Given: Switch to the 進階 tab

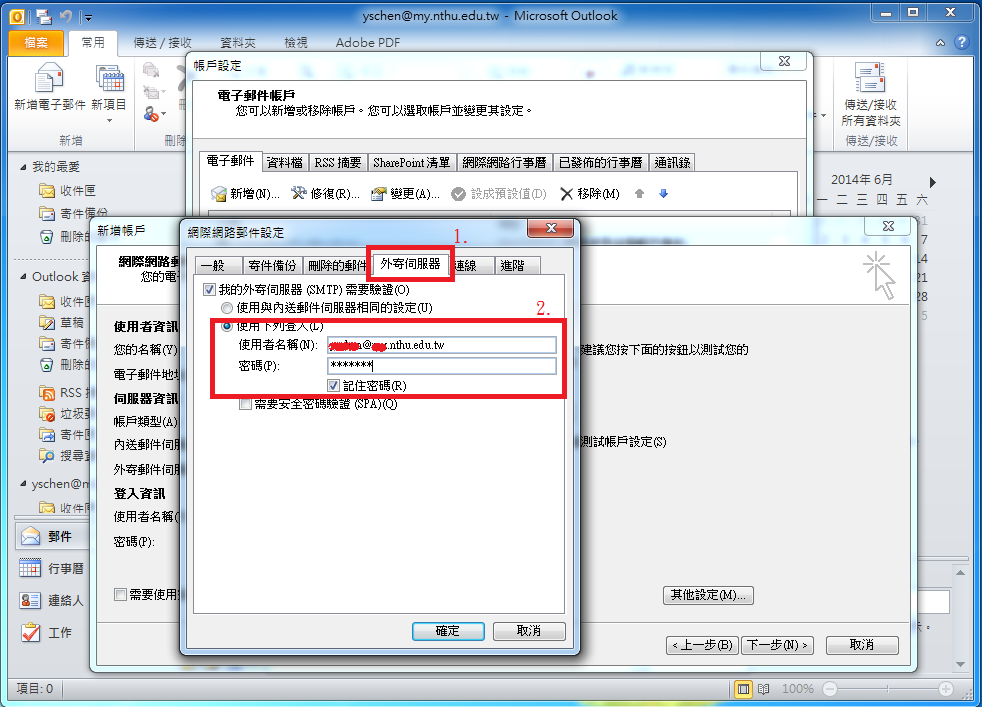Looking at the screenshot, I should pyautogui.click(x=517, y=265).
